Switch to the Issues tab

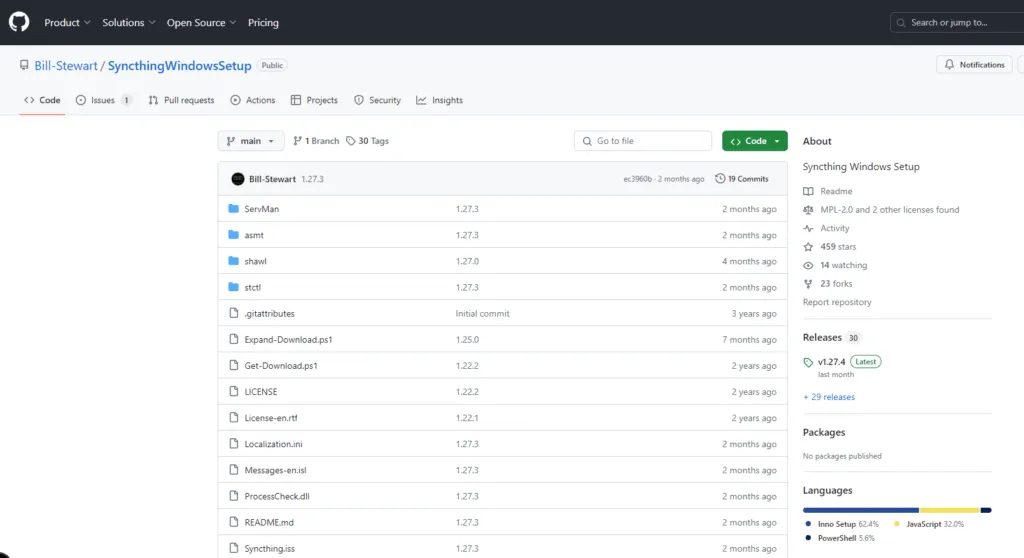click(x=104, y=100)
